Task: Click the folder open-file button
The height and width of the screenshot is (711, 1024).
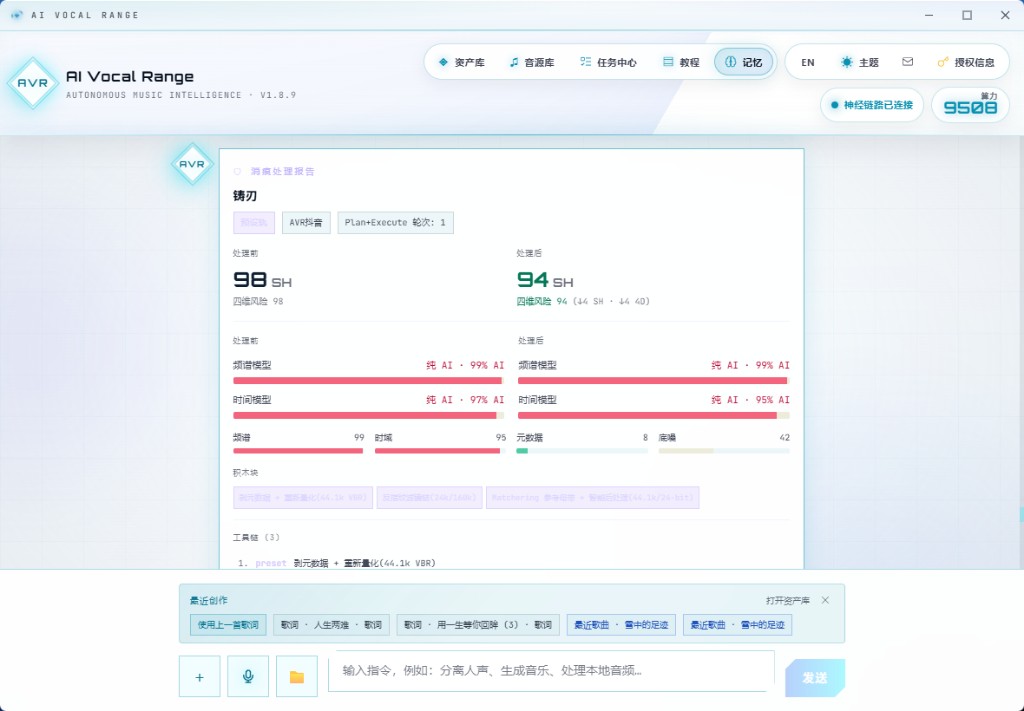Action: [297, 676]
